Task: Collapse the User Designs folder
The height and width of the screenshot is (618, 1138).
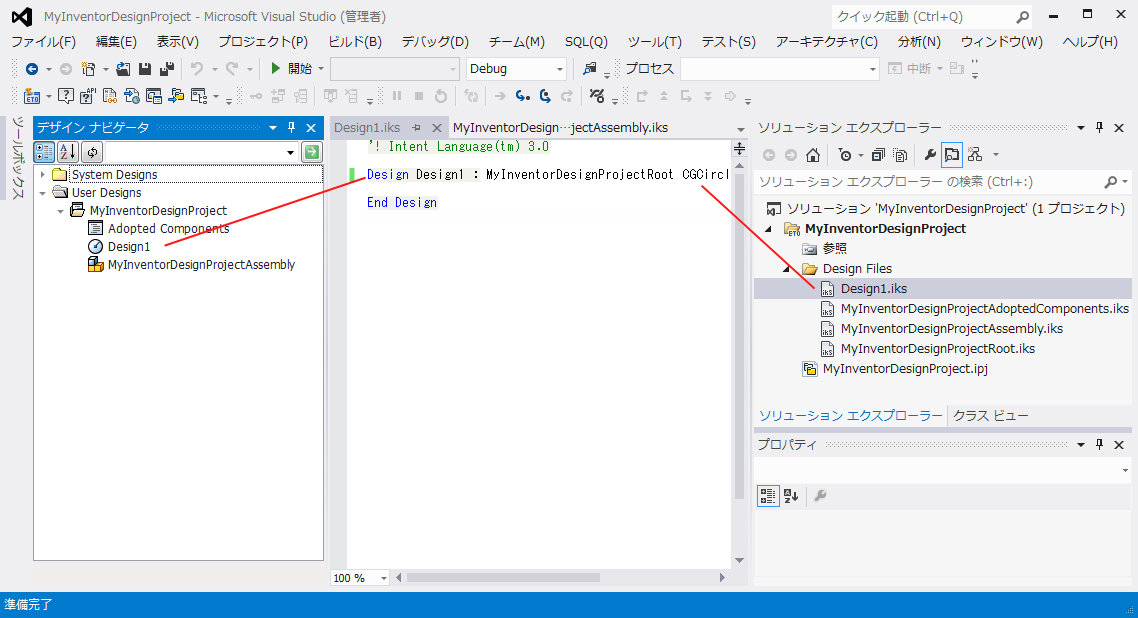Action: pos(43,193)
